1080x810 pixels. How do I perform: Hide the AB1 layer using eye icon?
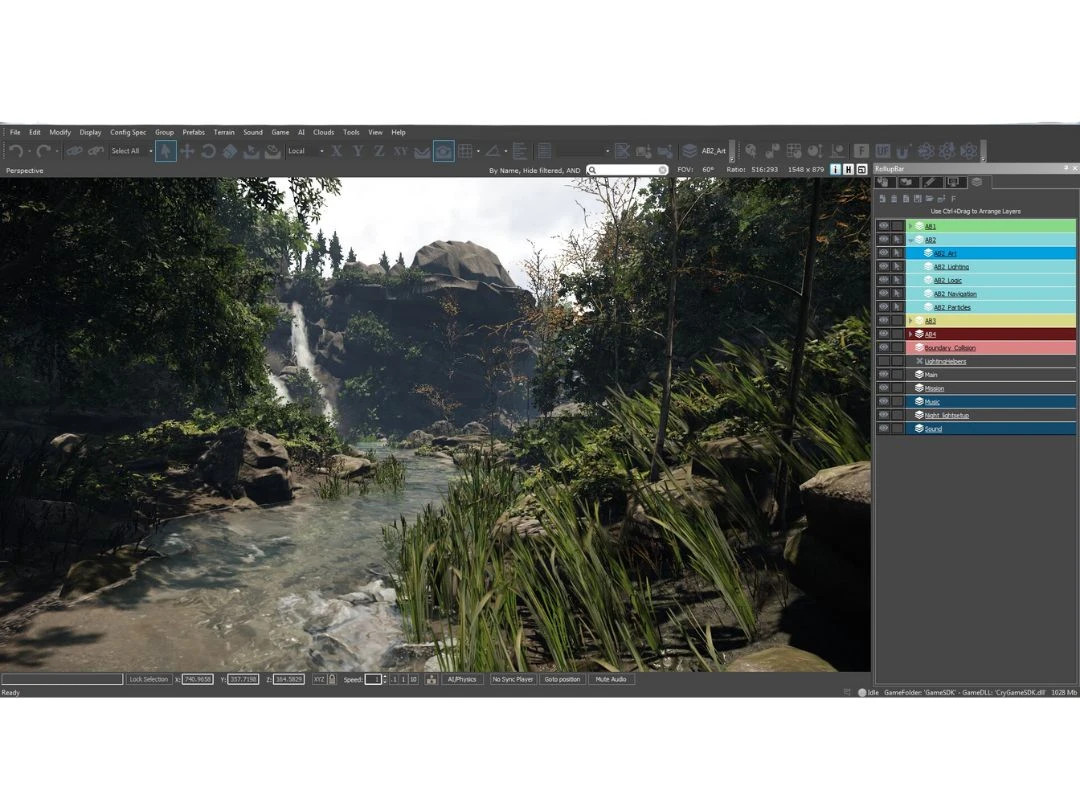point(883,226)
